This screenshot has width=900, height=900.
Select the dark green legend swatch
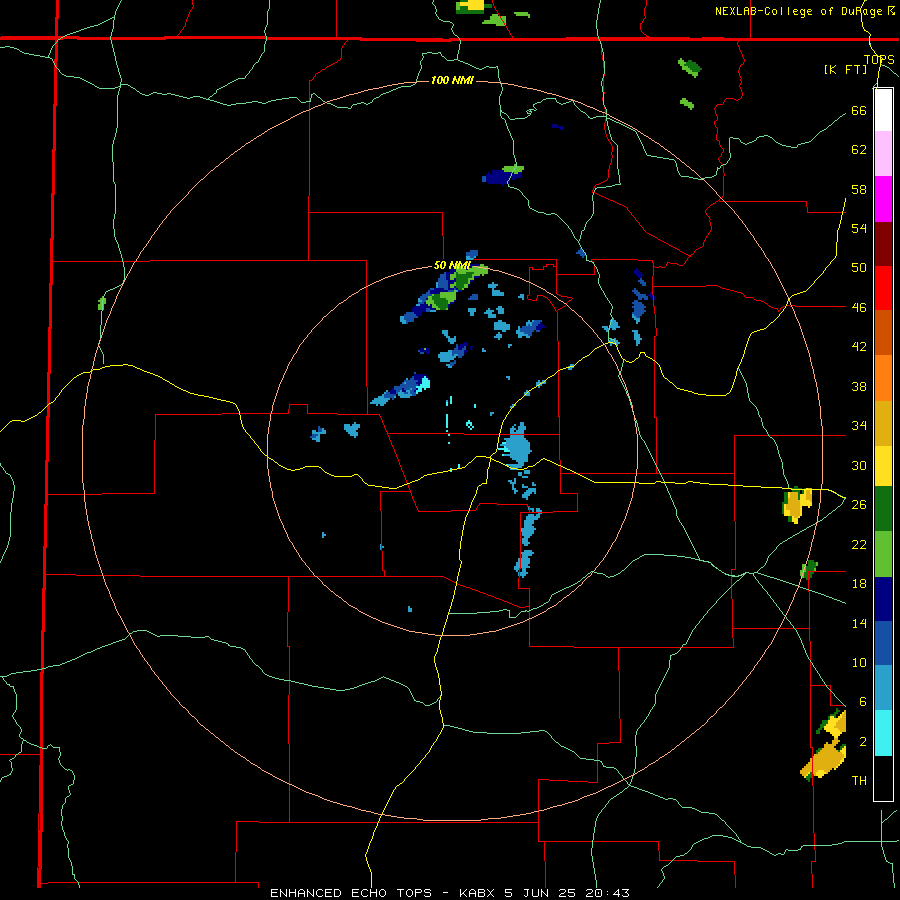point(883,509)
